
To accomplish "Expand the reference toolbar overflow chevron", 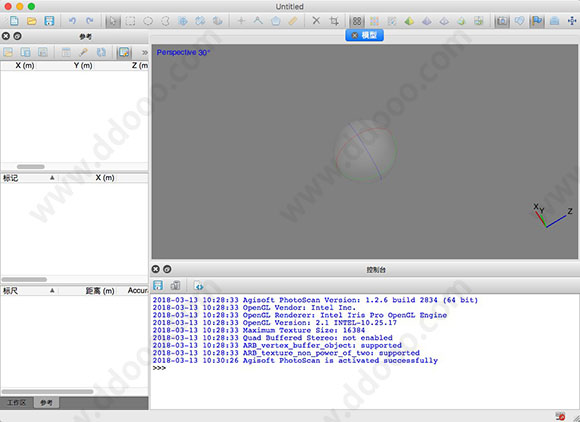I will coord(145,53).
